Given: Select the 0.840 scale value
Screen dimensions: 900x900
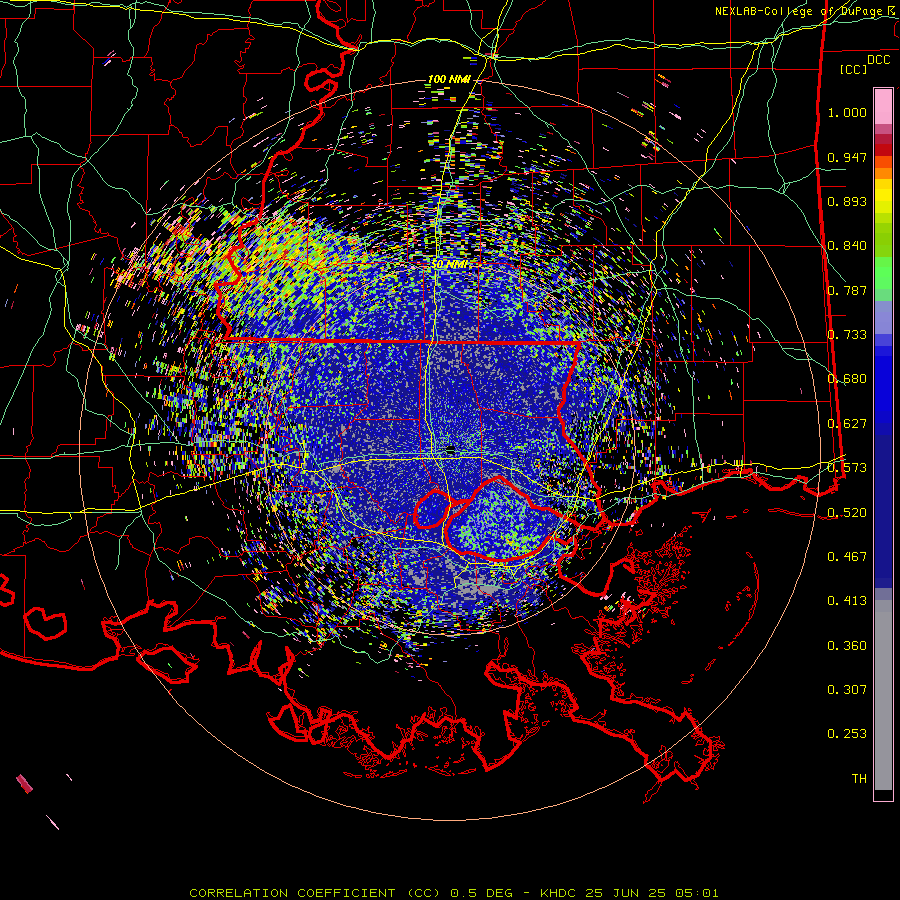Looking at the screenshot, I should (847, 246).
